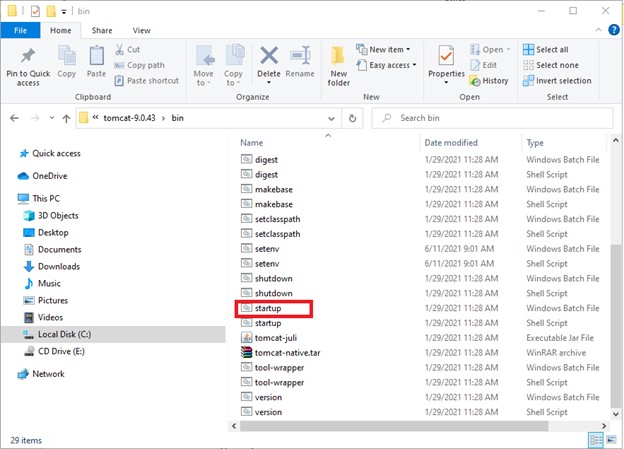Click the Copy icon in Clipboard group
Screen dimensions: 624x449
[x=67, y=58]
